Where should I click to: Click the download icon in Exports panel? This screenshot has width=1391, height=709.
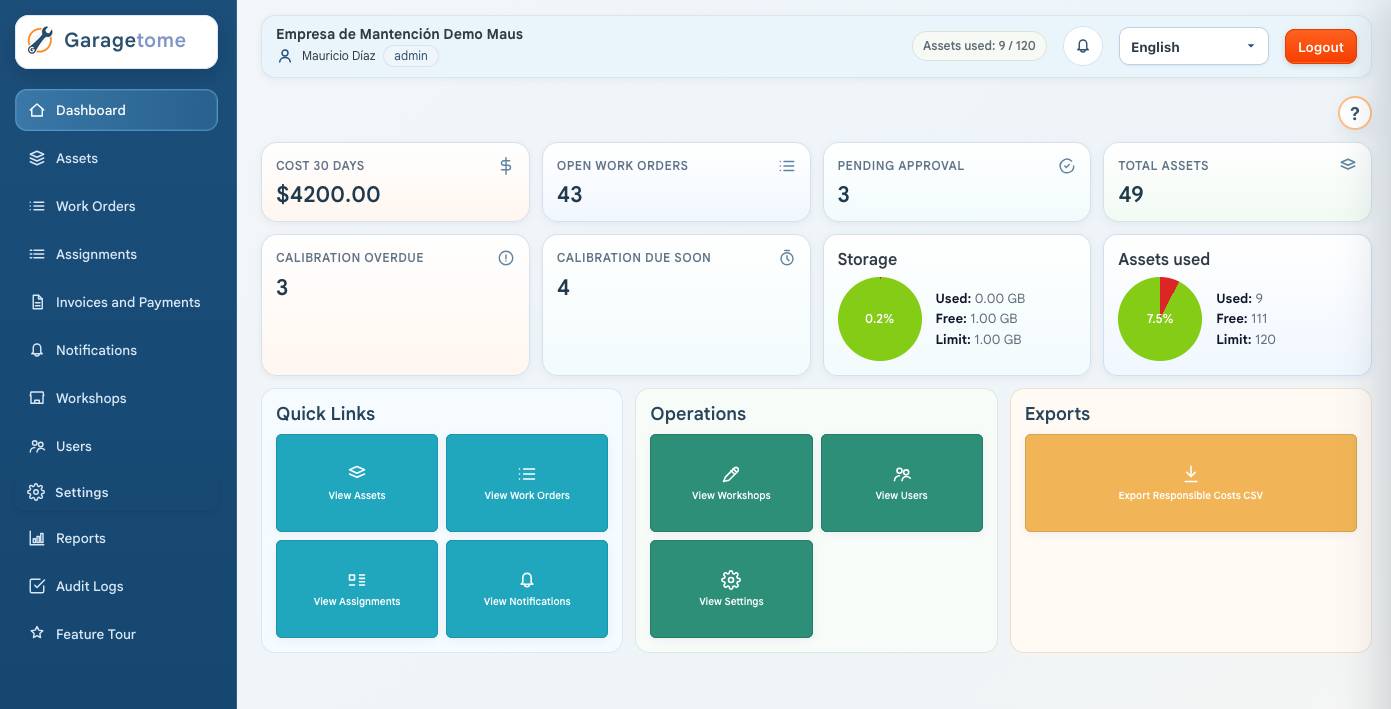pos(1191,474)
